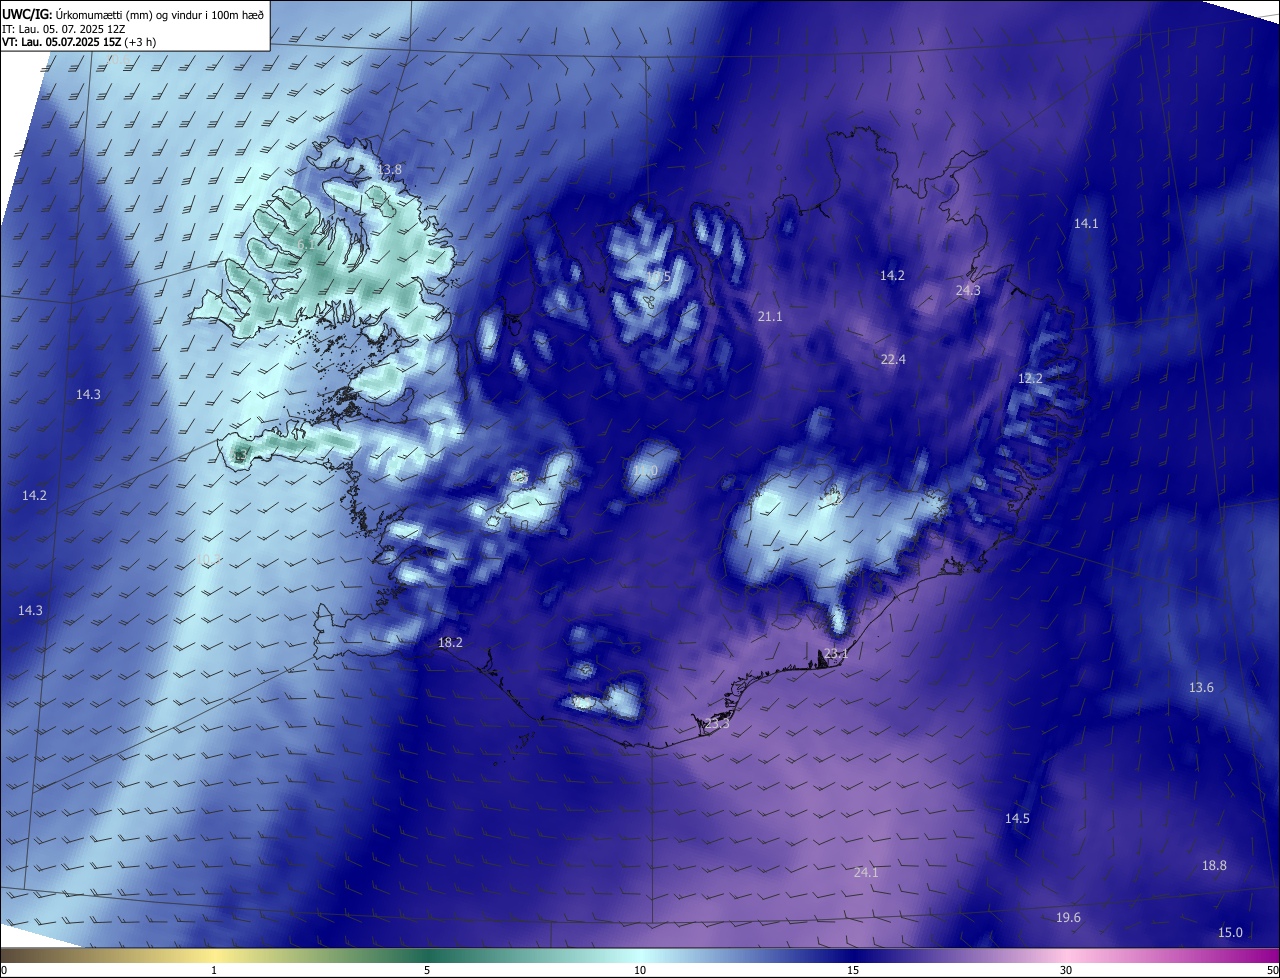Viewport: 1280px width, 978px height.
Task: Click the 10.5 value label
Action: 658,277
